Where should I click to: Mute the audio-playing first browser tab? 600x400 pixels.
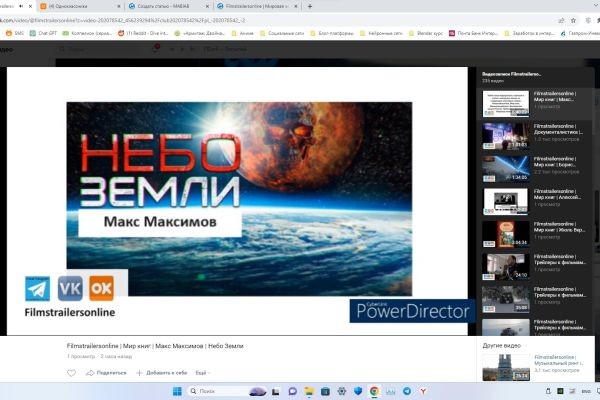pyautogui.click(x=21, y=6)
